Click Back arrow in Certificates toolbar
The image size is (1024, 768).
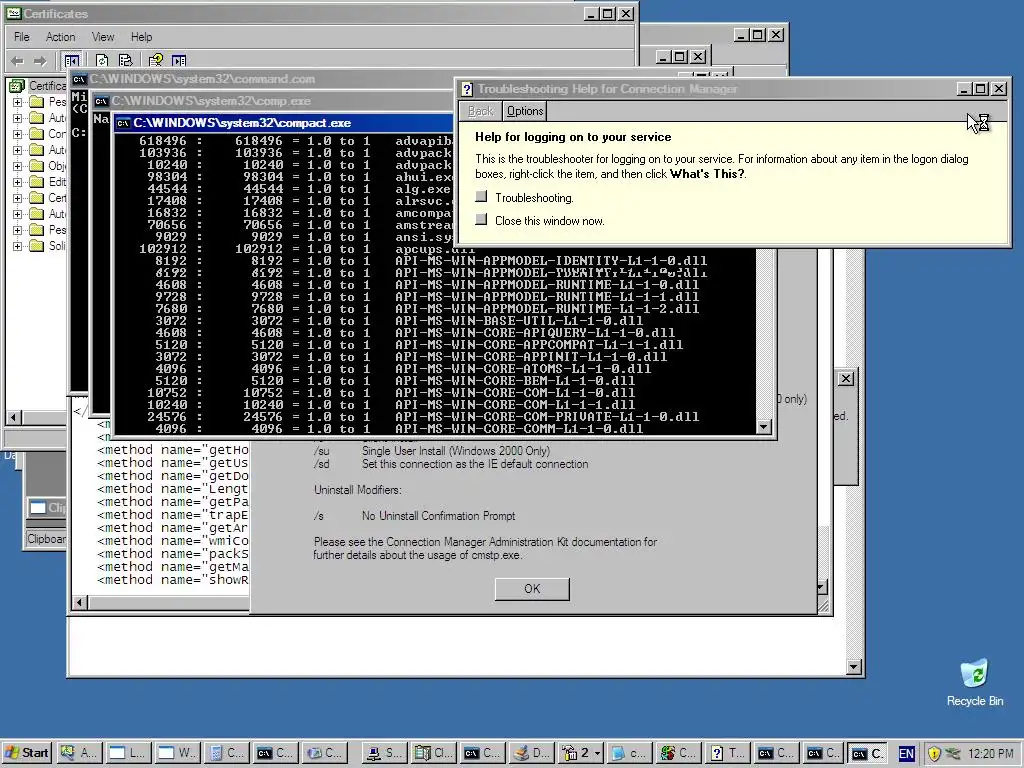tap(18, 61)
